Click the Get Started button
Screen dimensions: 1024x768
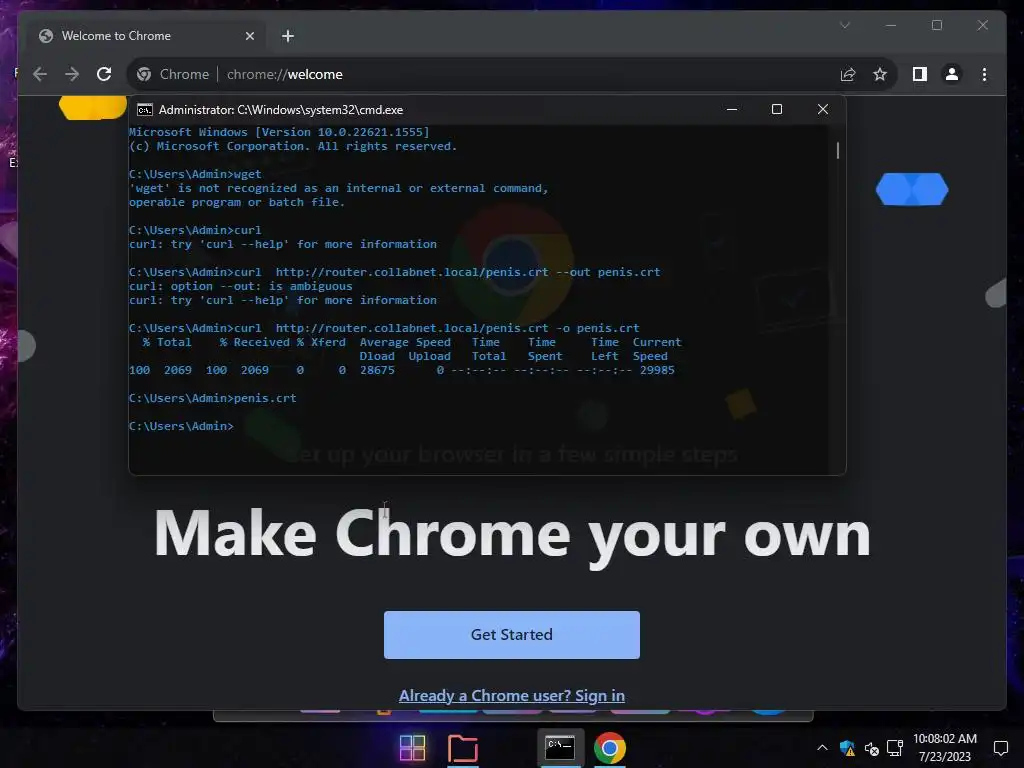coord(512,635)
